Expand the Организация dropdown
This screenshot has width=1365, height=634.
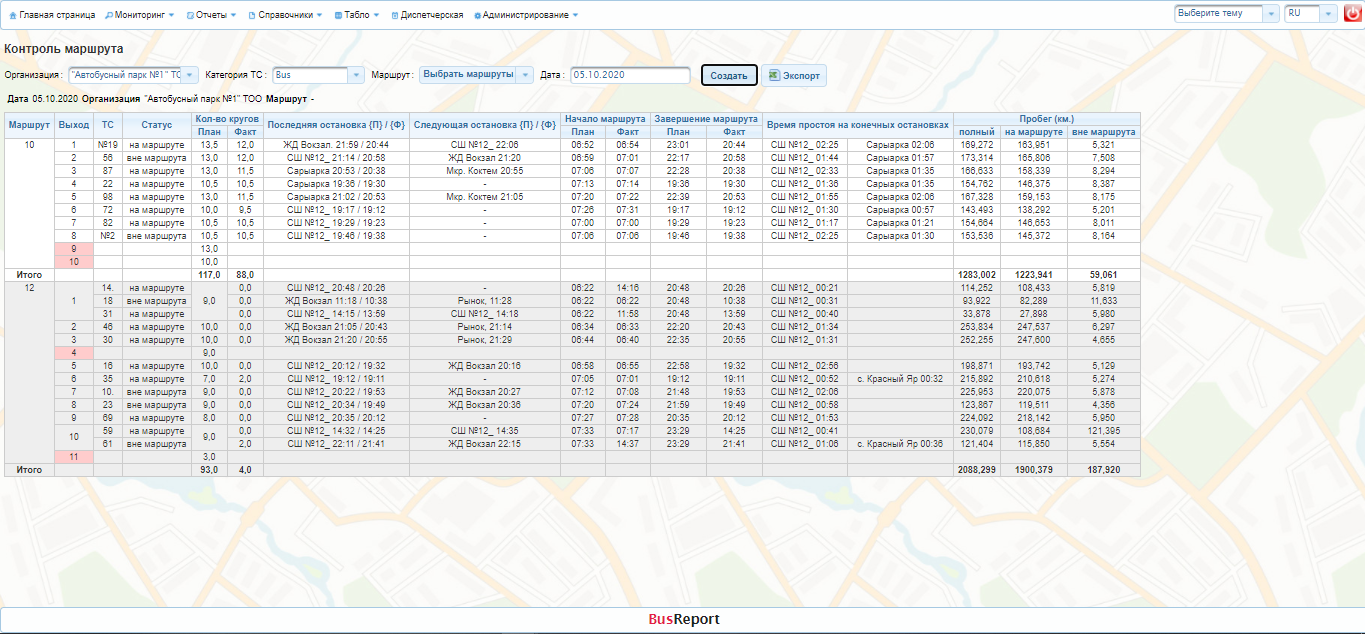coord(191,75)
